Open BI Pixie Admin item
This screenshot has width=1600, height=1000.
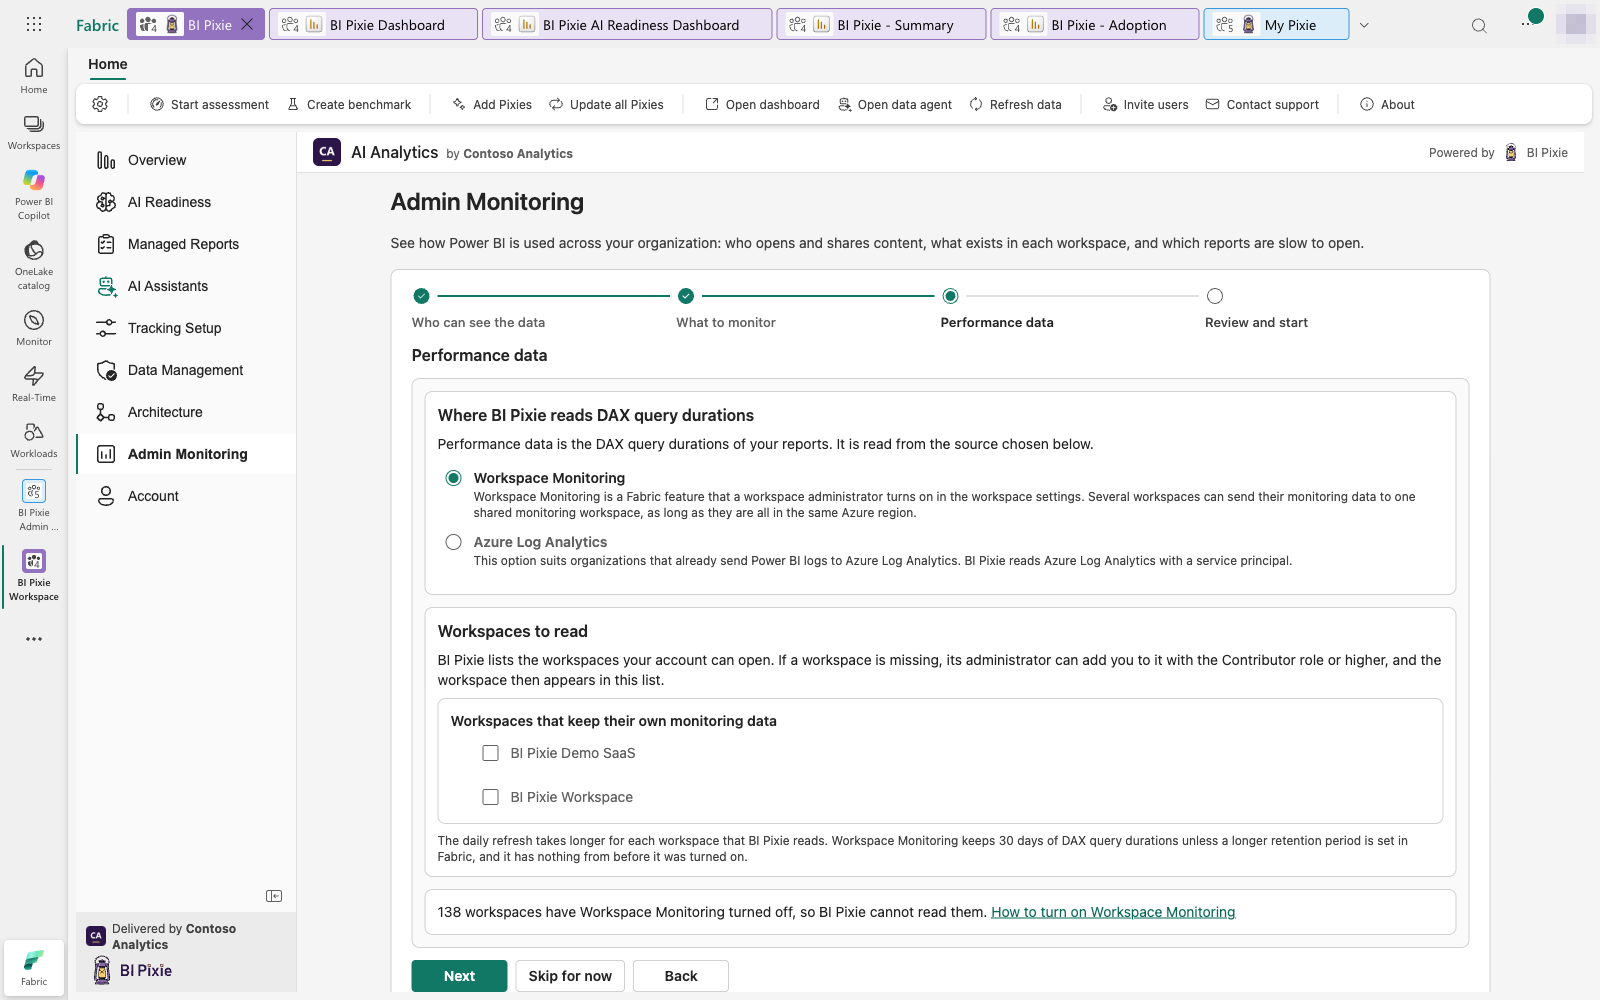(34, 505)
